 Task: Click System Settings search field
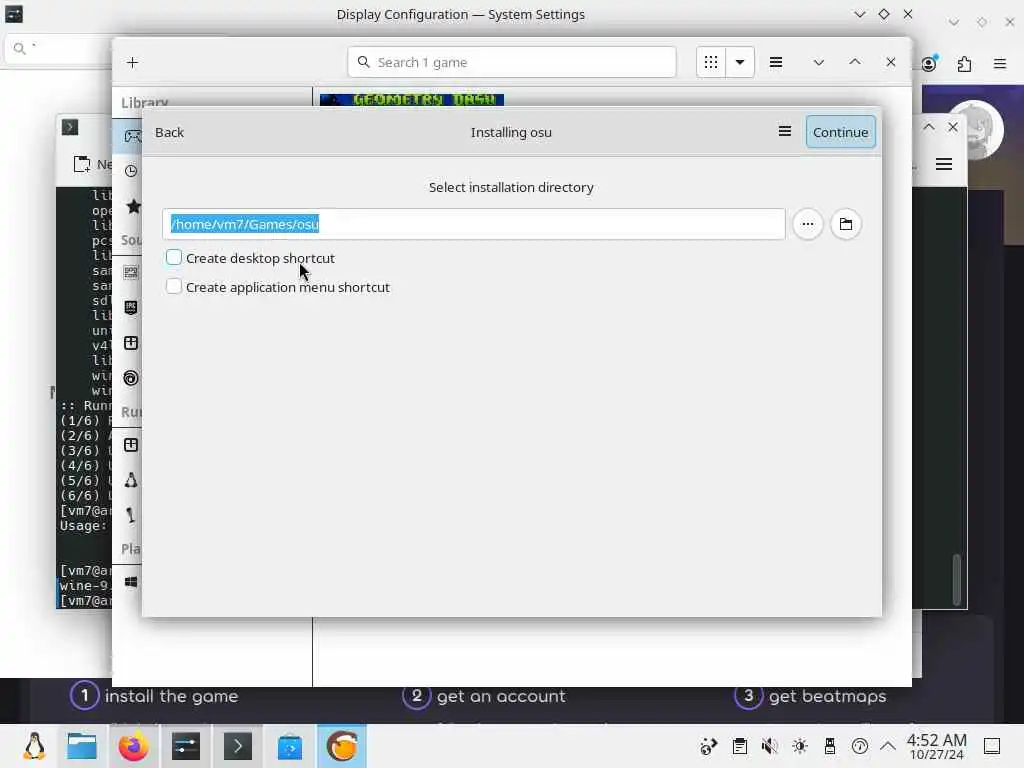[x=60, y=48]
